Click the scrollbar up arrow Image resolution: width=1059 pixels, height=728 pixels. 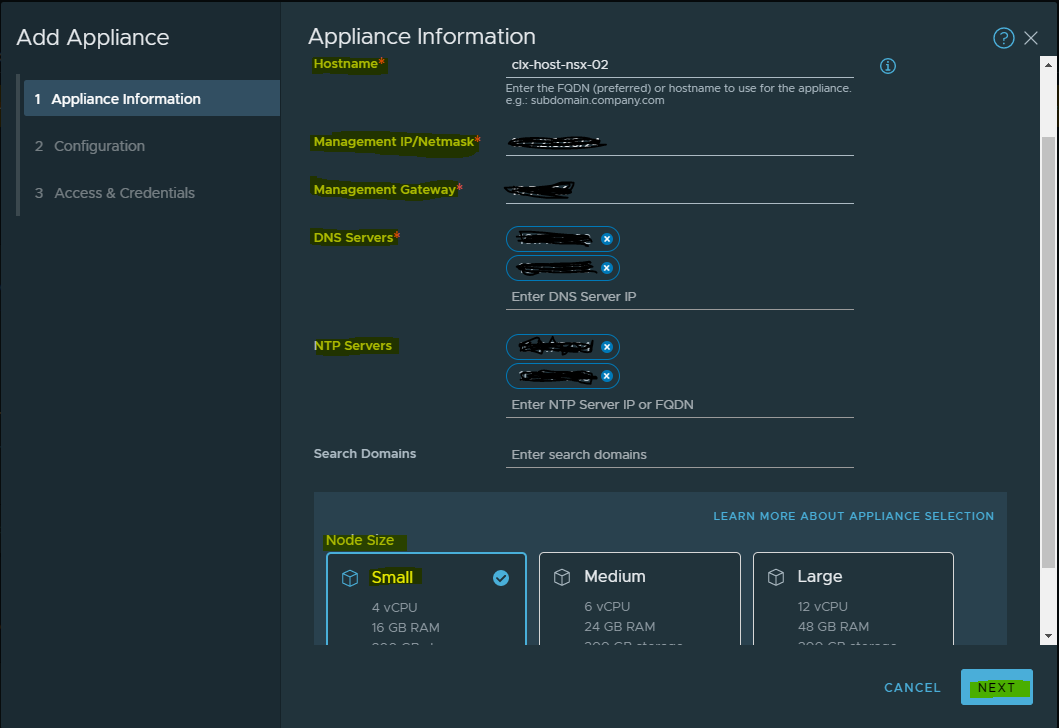(x=1048, y=65)
